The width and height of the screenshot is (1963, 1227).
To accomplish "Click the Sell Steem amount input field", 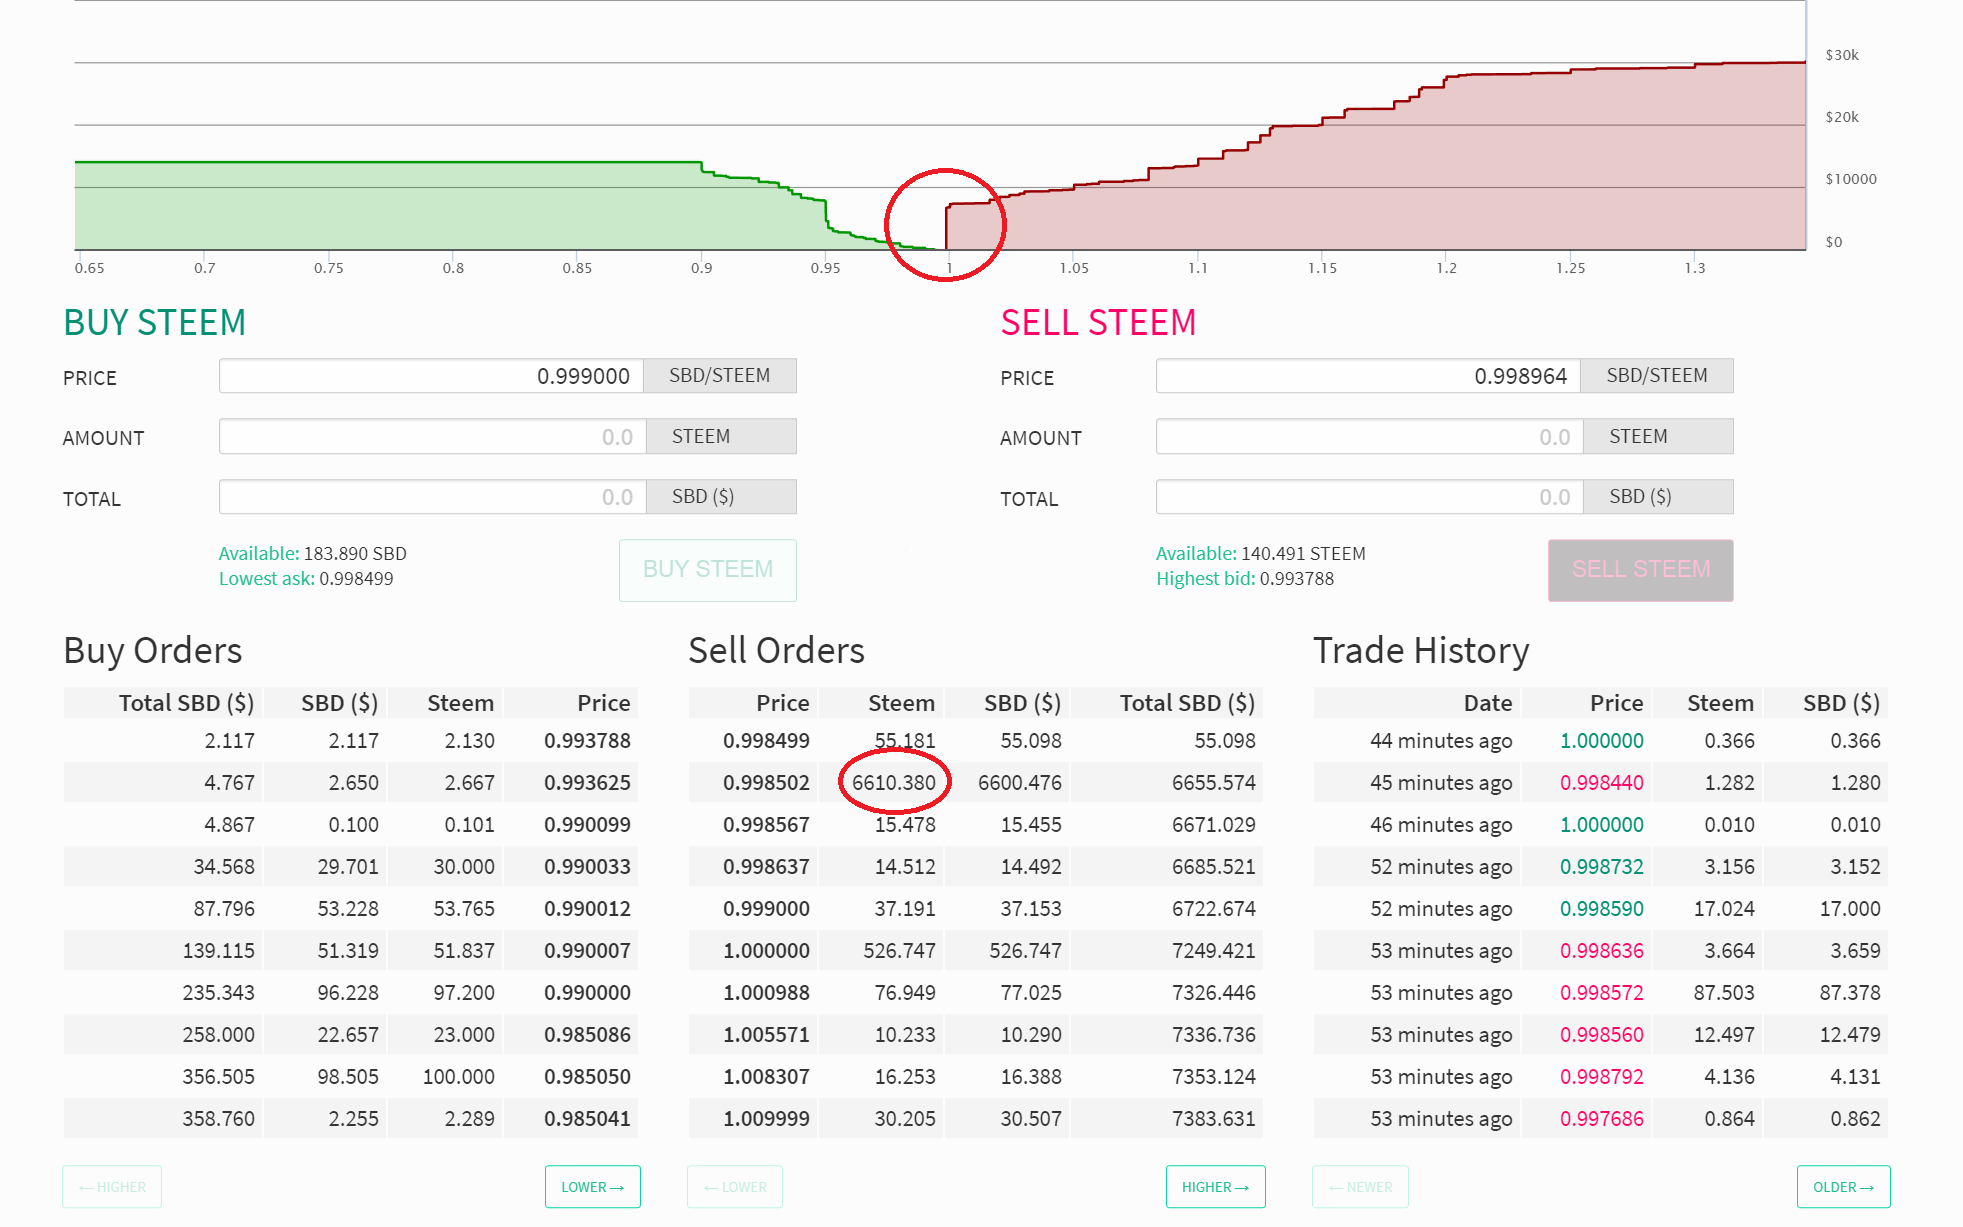I will coord(1369,437).
